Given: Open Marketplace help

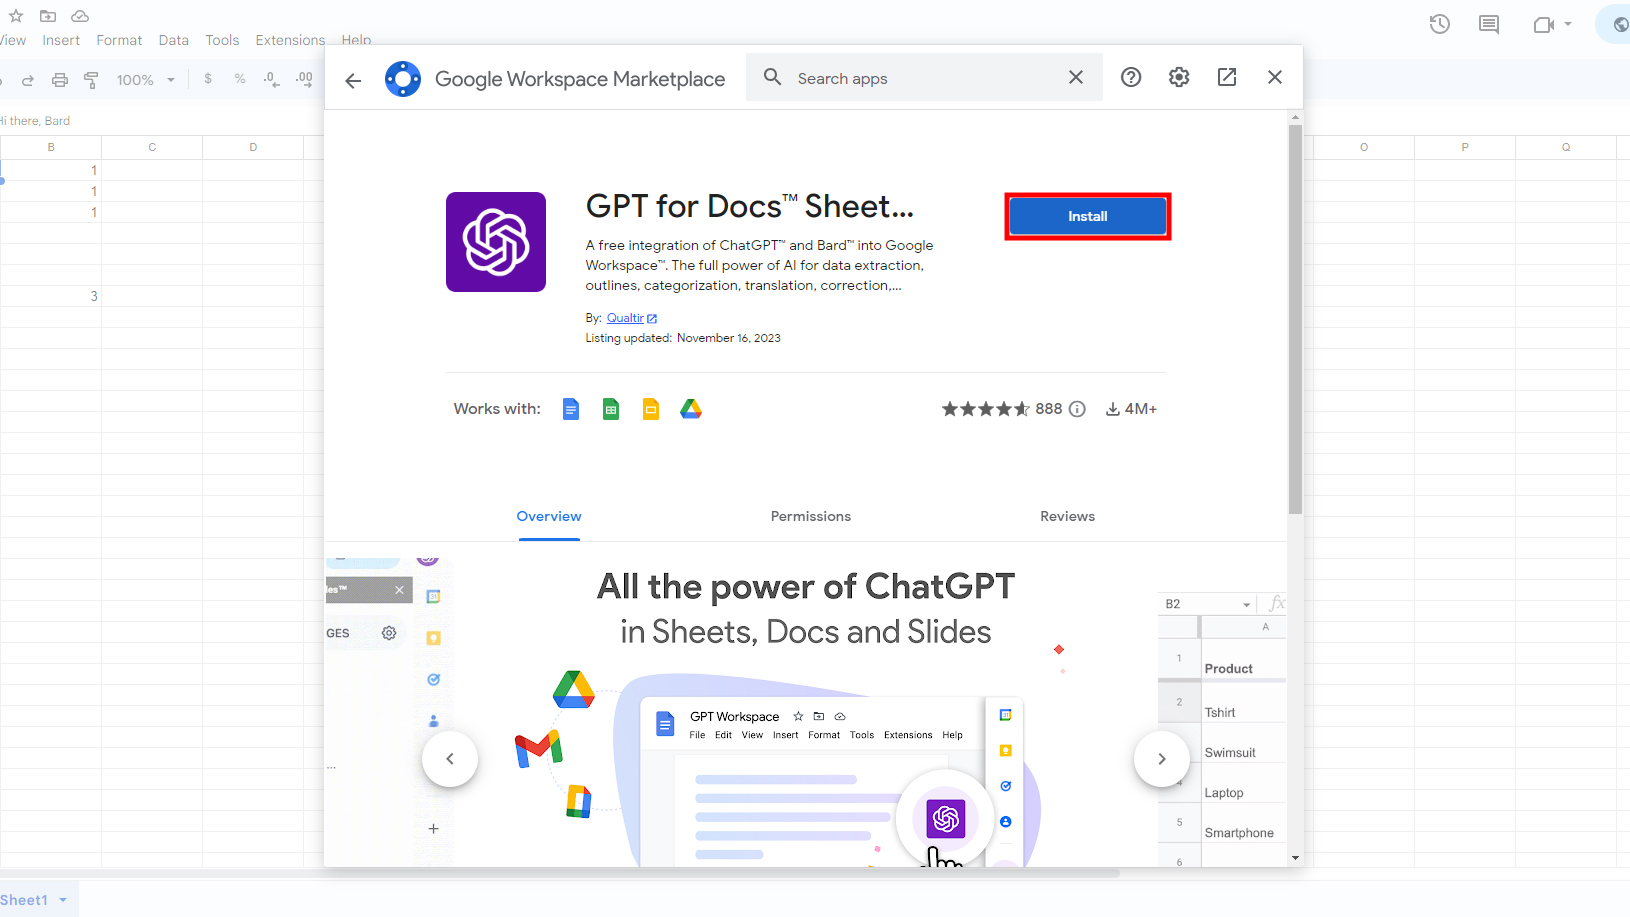Looking at the screenshot, I should tap(1131, 77).
